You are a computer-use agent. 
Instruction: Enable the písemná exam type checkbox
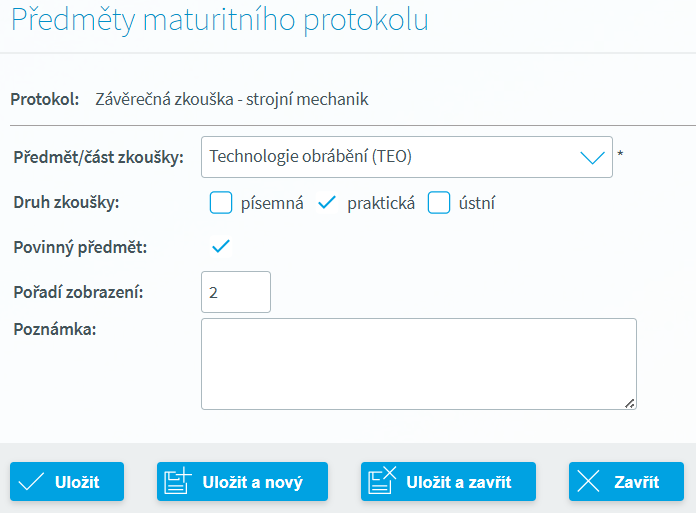[x=221, y=203]
